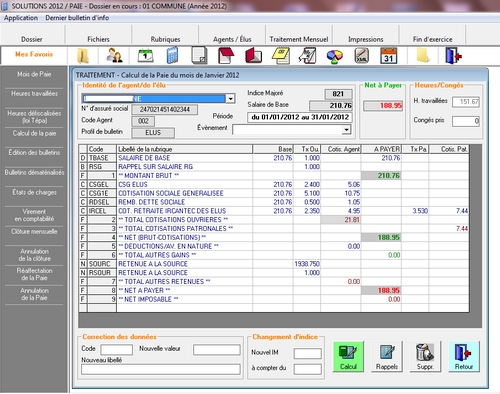This screenshot has height=394, width=500.
Task: Select the RAPPEL SUR SALAIRE RG row
Action: [274, 167]
